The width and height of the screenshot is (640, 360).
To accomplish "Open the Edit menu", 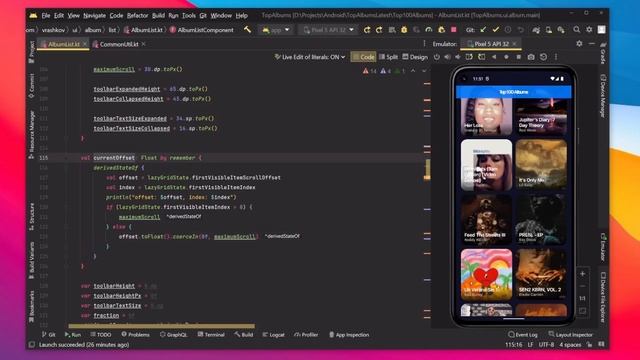I will pyautogui.click(x=59, y=16).
